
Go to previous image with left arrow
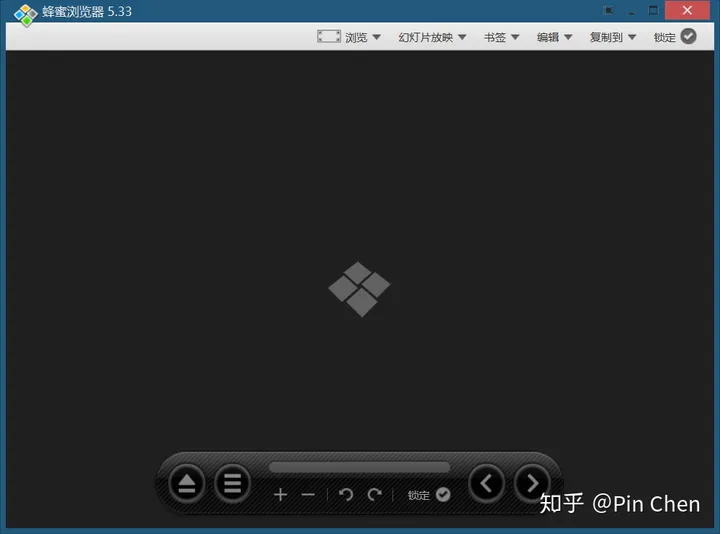tap(487, 484)
